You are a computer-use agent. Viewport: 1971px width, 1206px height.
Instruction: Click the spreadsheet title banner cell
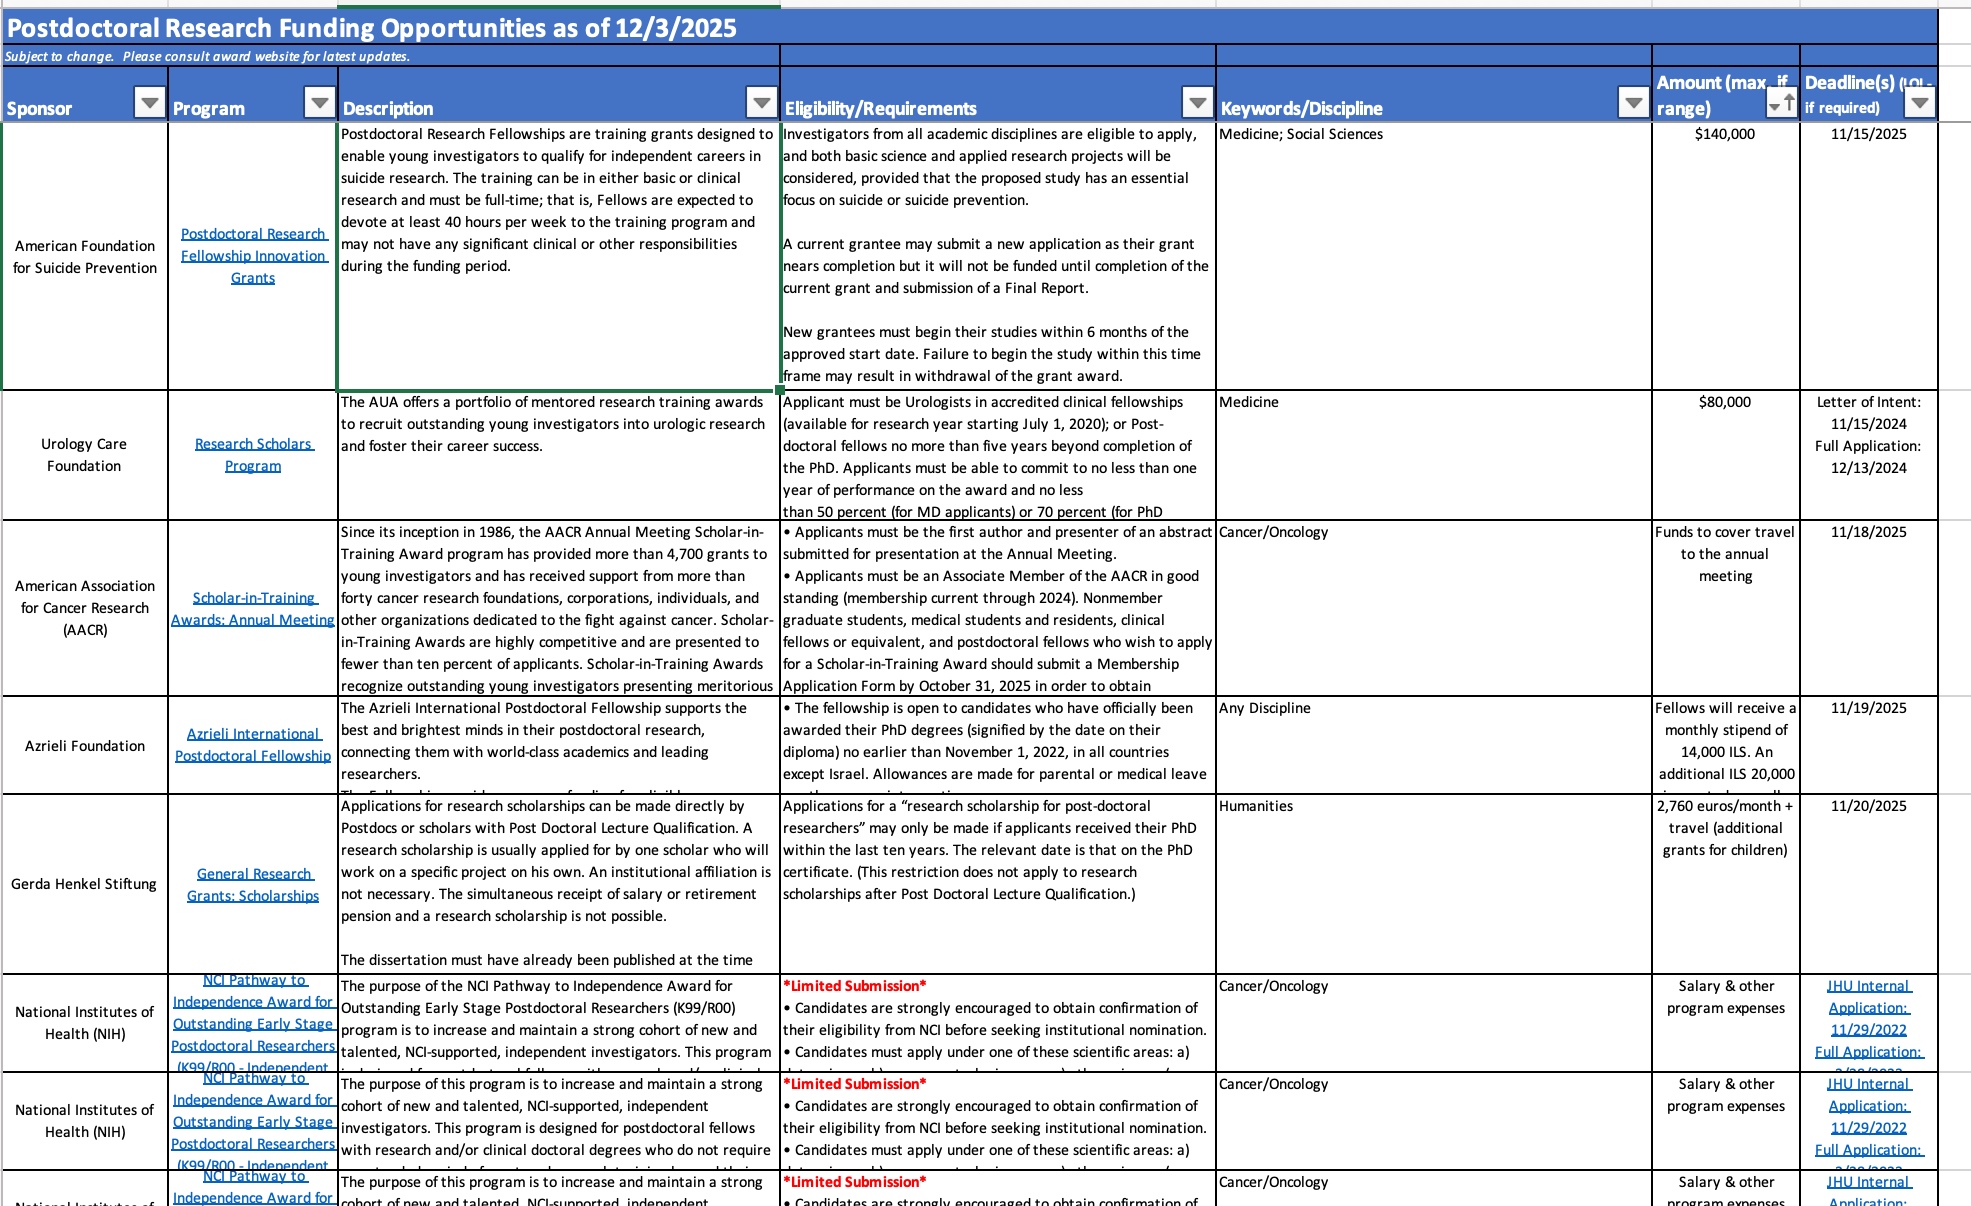(x=372, y=28)
